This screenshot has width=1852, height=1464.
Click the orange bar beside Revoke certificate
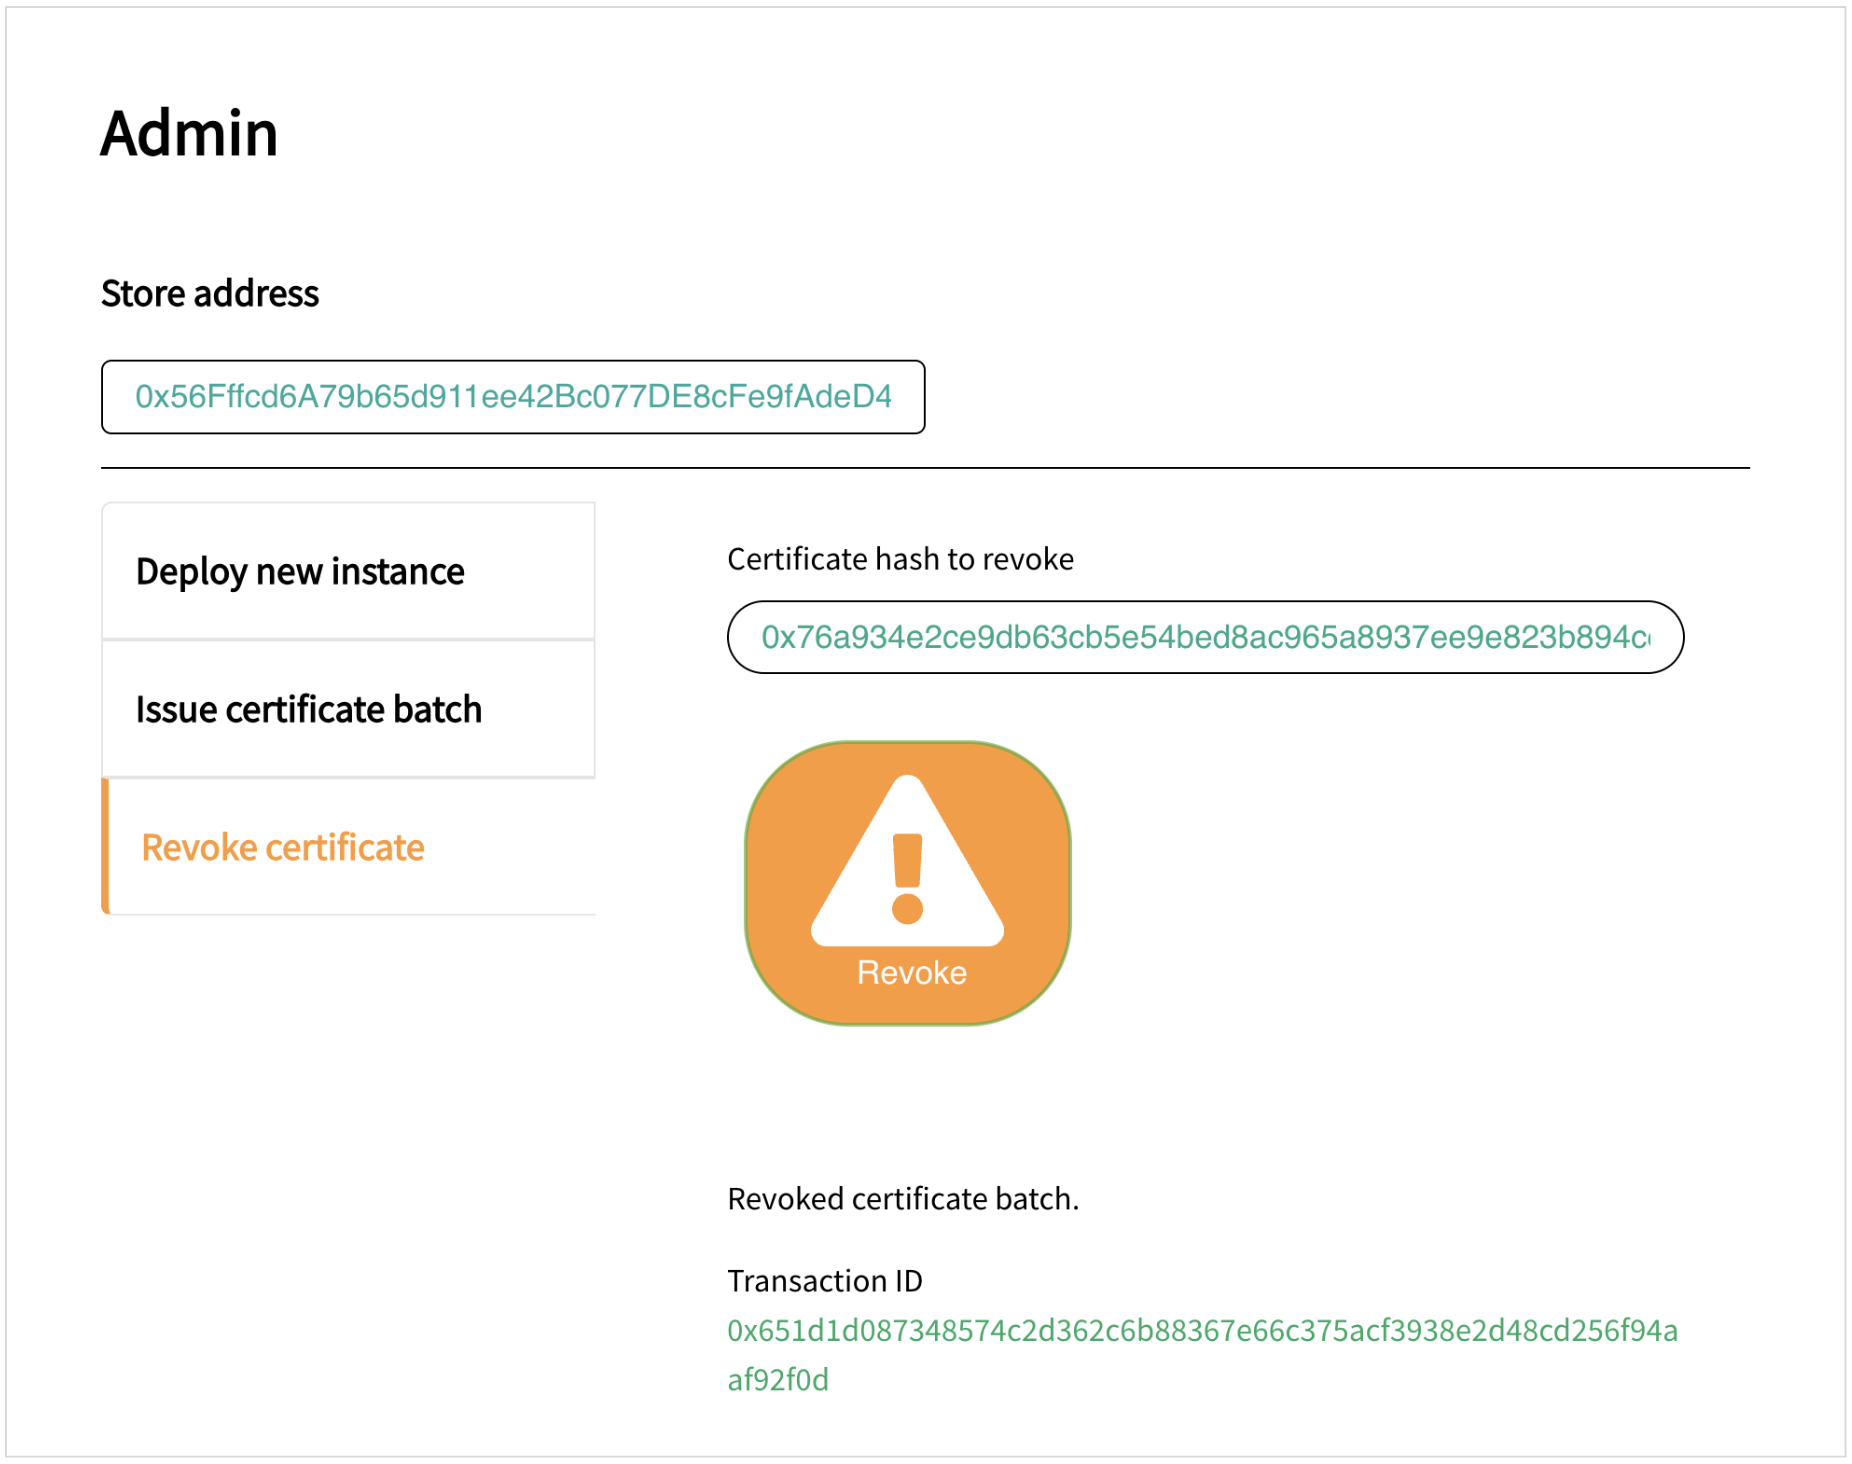click(105, 847)
